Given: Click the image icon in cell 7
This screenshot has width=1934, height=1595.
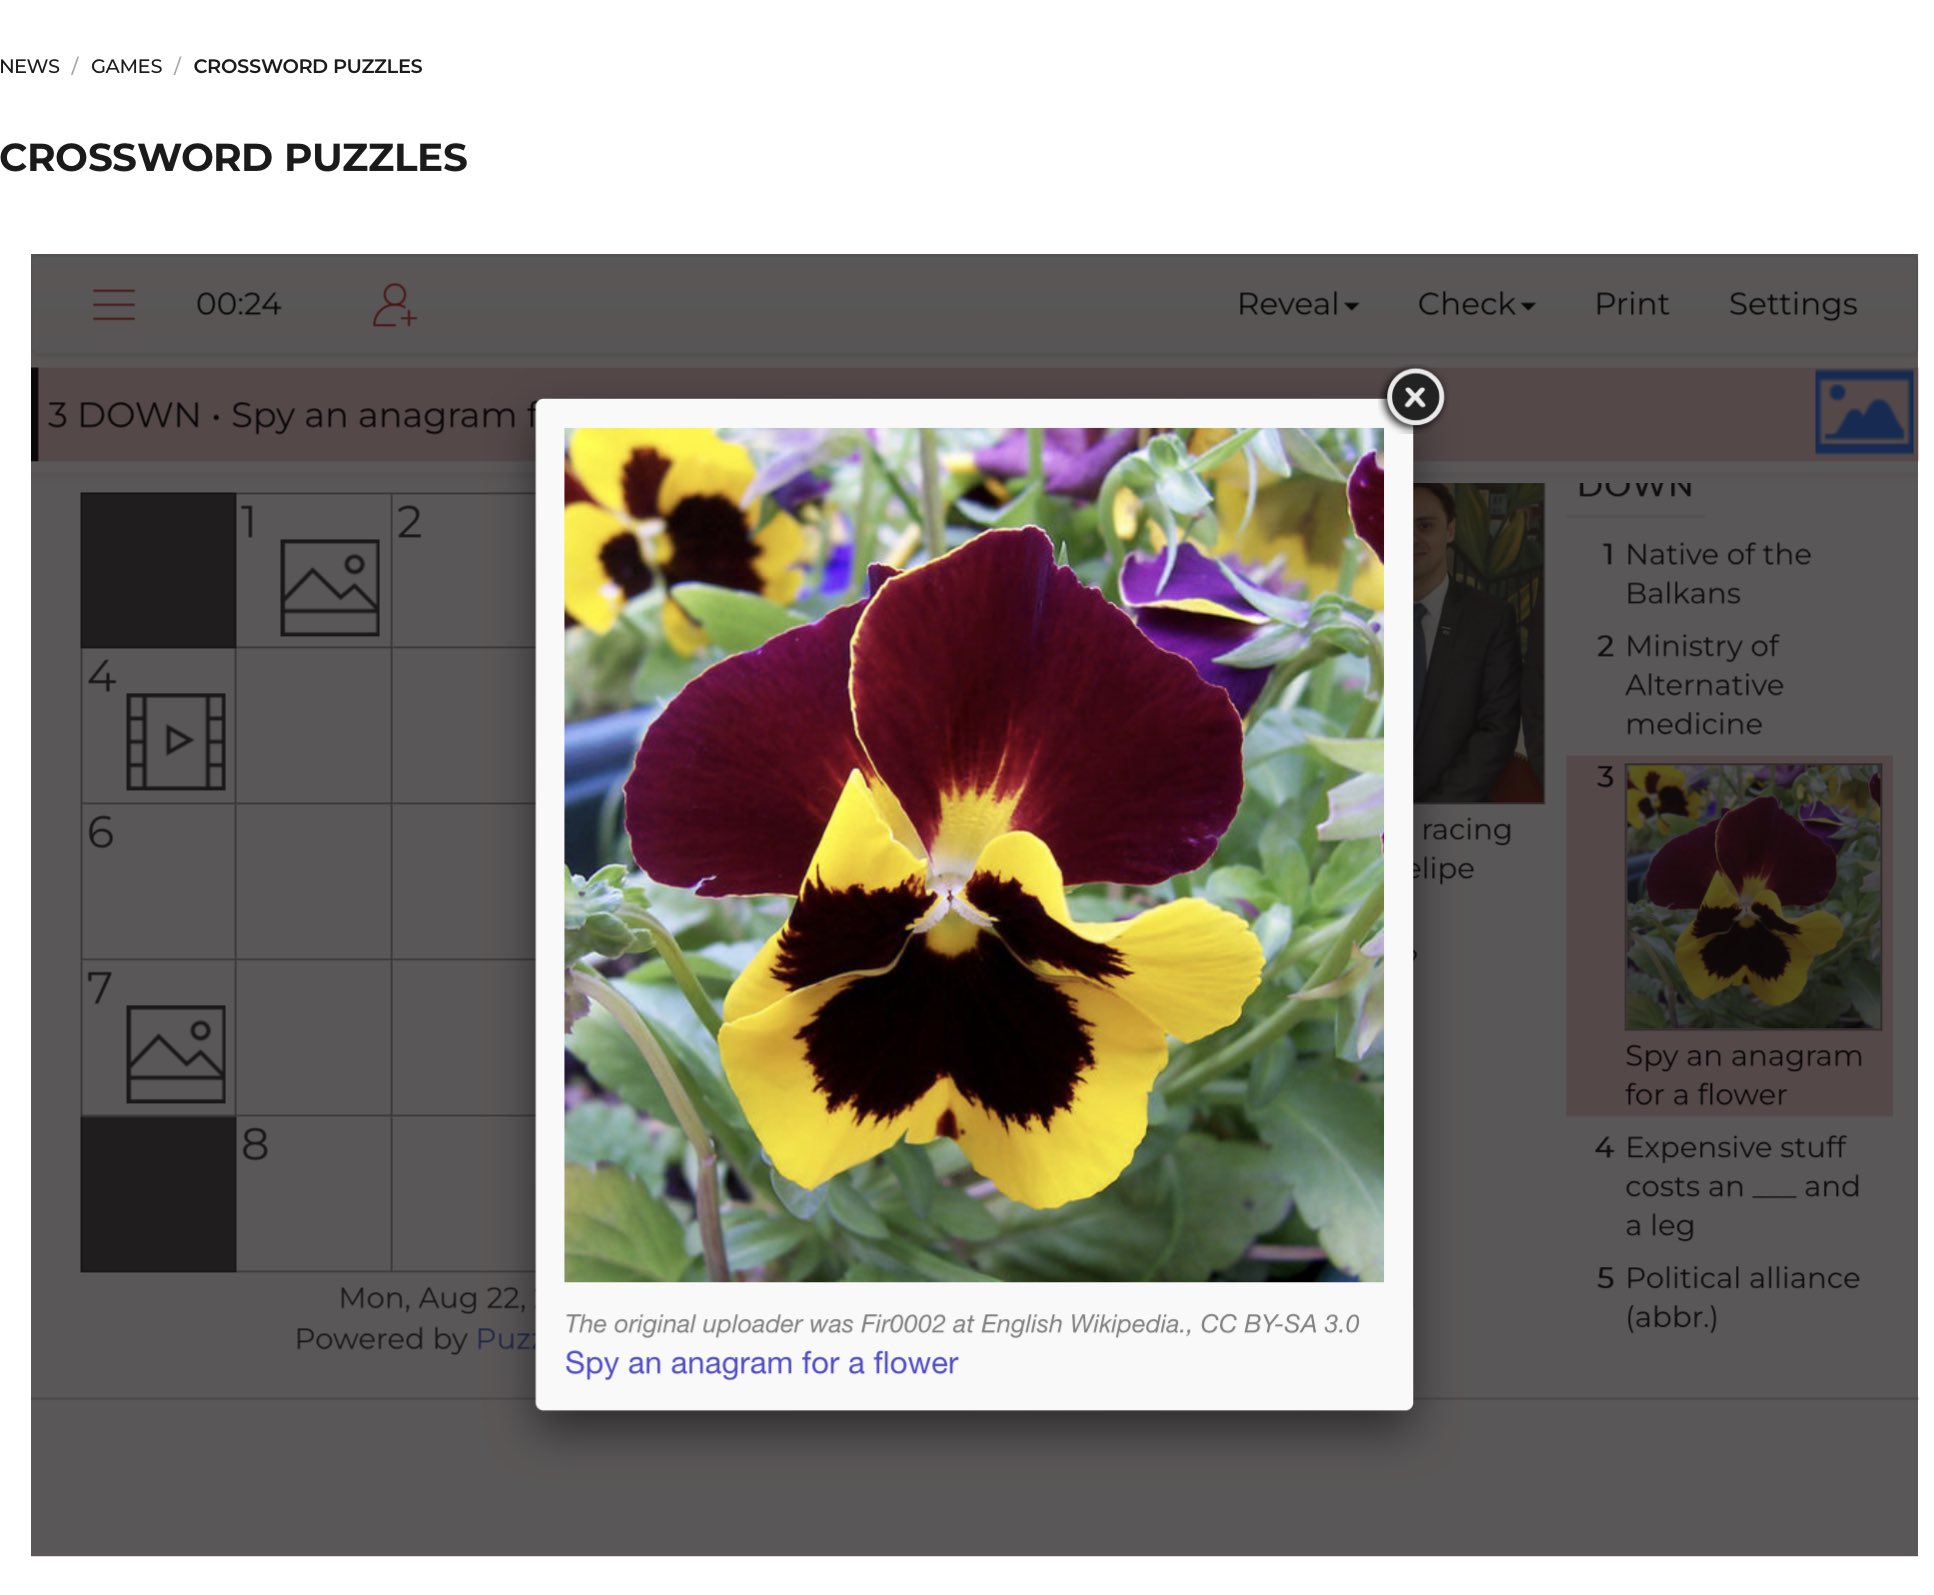Looking at the screenshot, I should pyautogui.click(x=175, y=1054).
